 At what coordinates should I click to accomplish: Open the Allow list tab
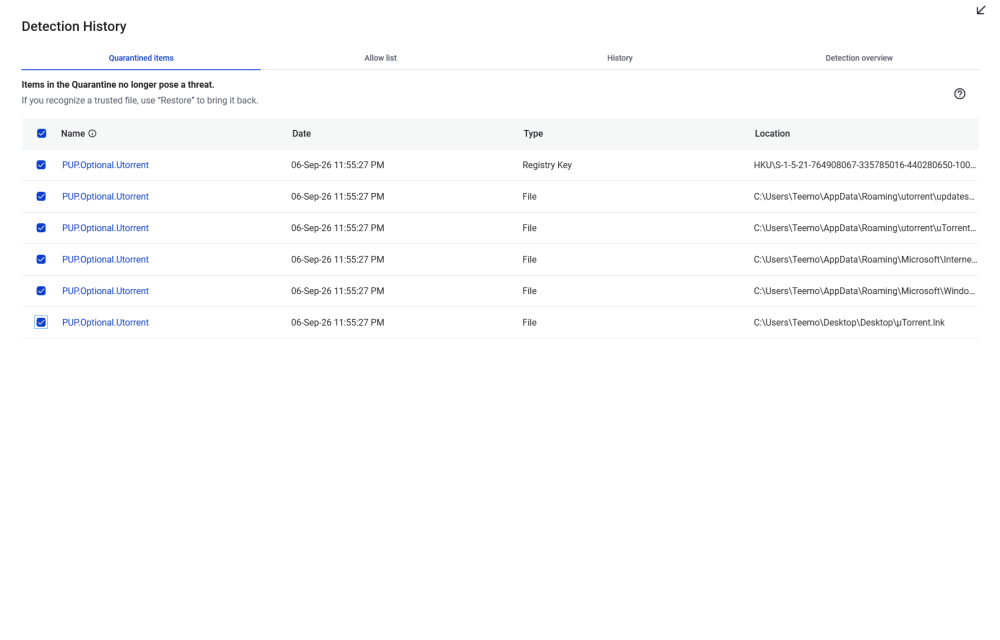point(381,58)
